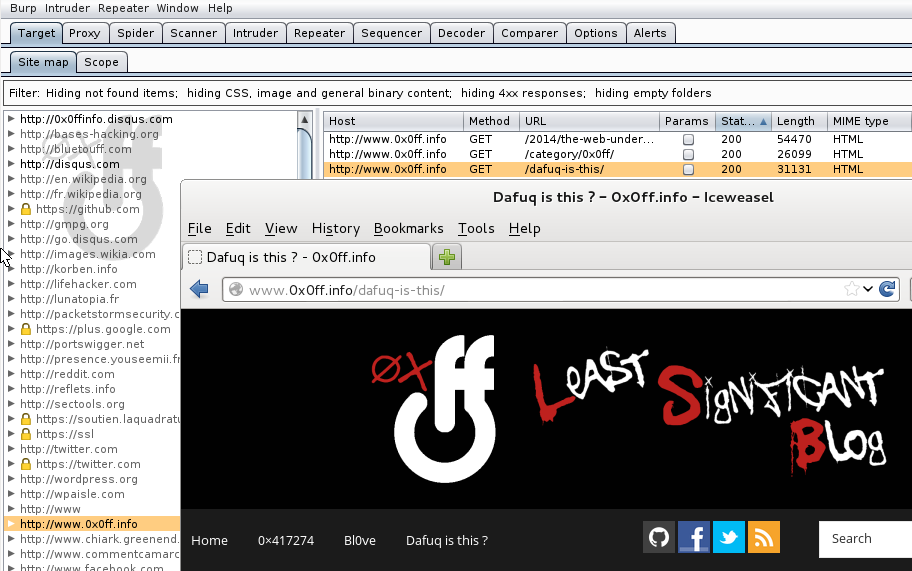Open the Twitter icon on blog

pyautogui.click(x=729, y=537)
